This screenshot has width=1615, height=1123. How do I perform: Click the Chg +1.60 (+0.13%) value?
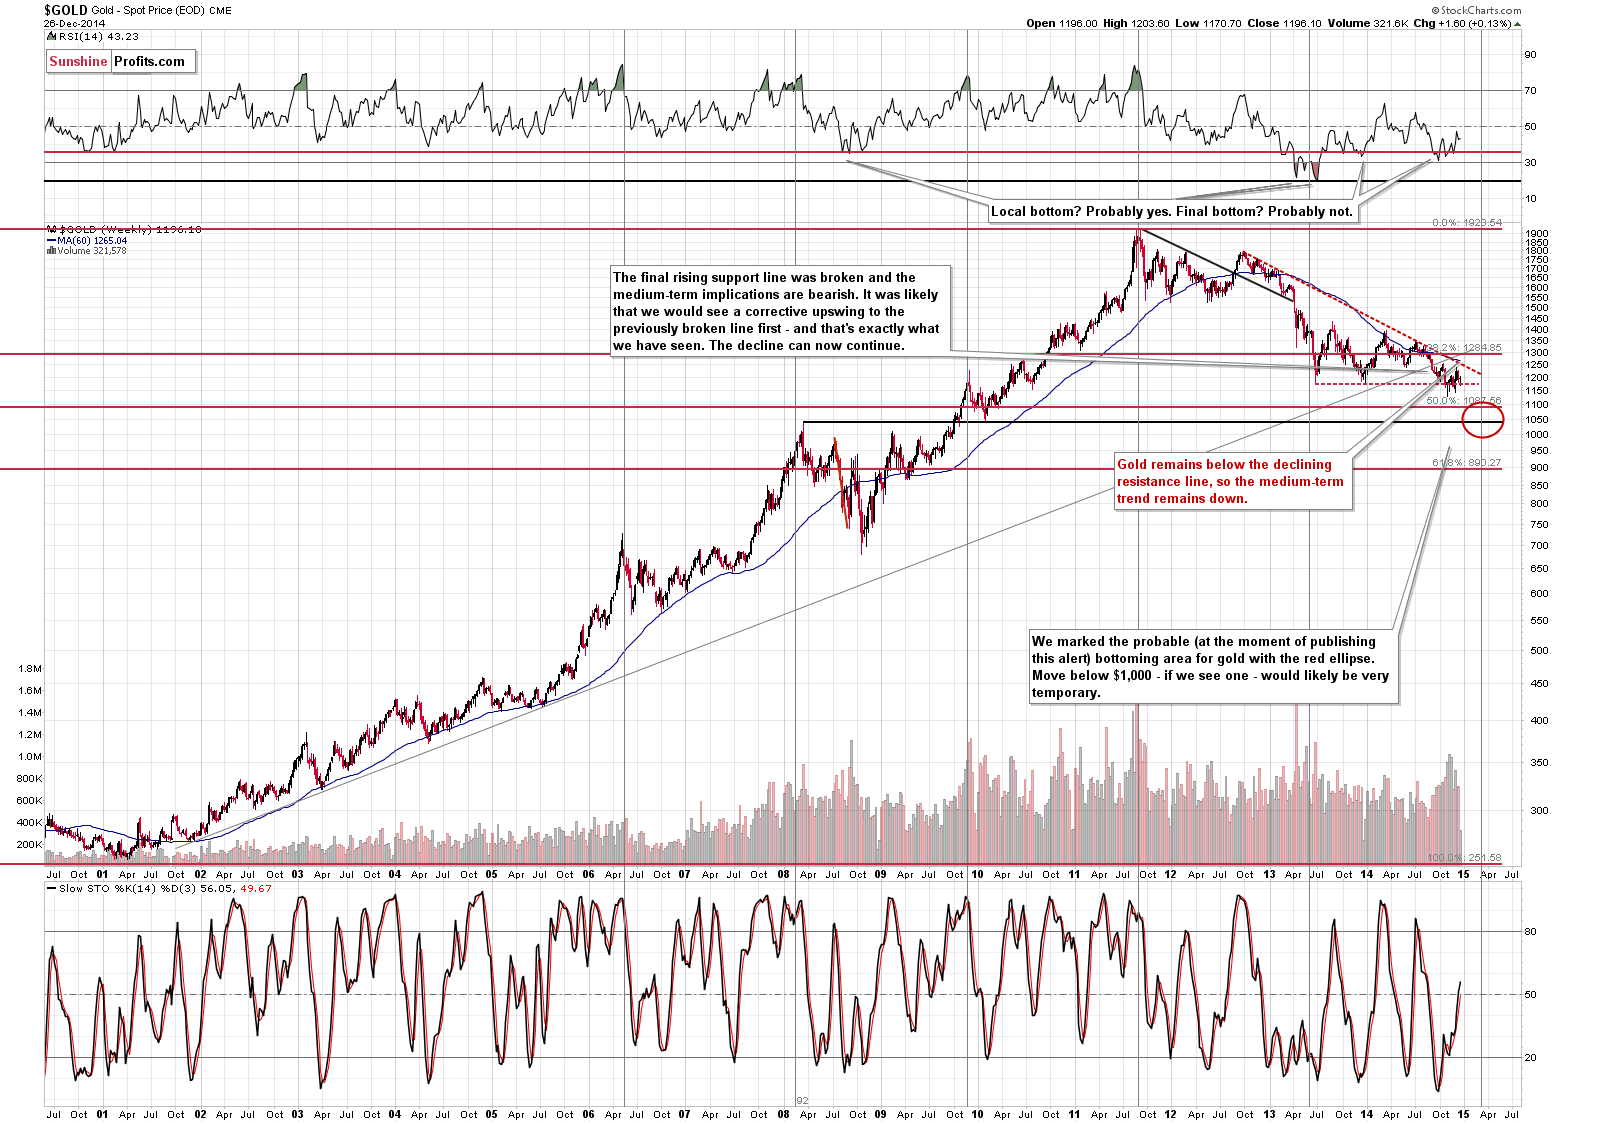click(x=1461, y=23)
